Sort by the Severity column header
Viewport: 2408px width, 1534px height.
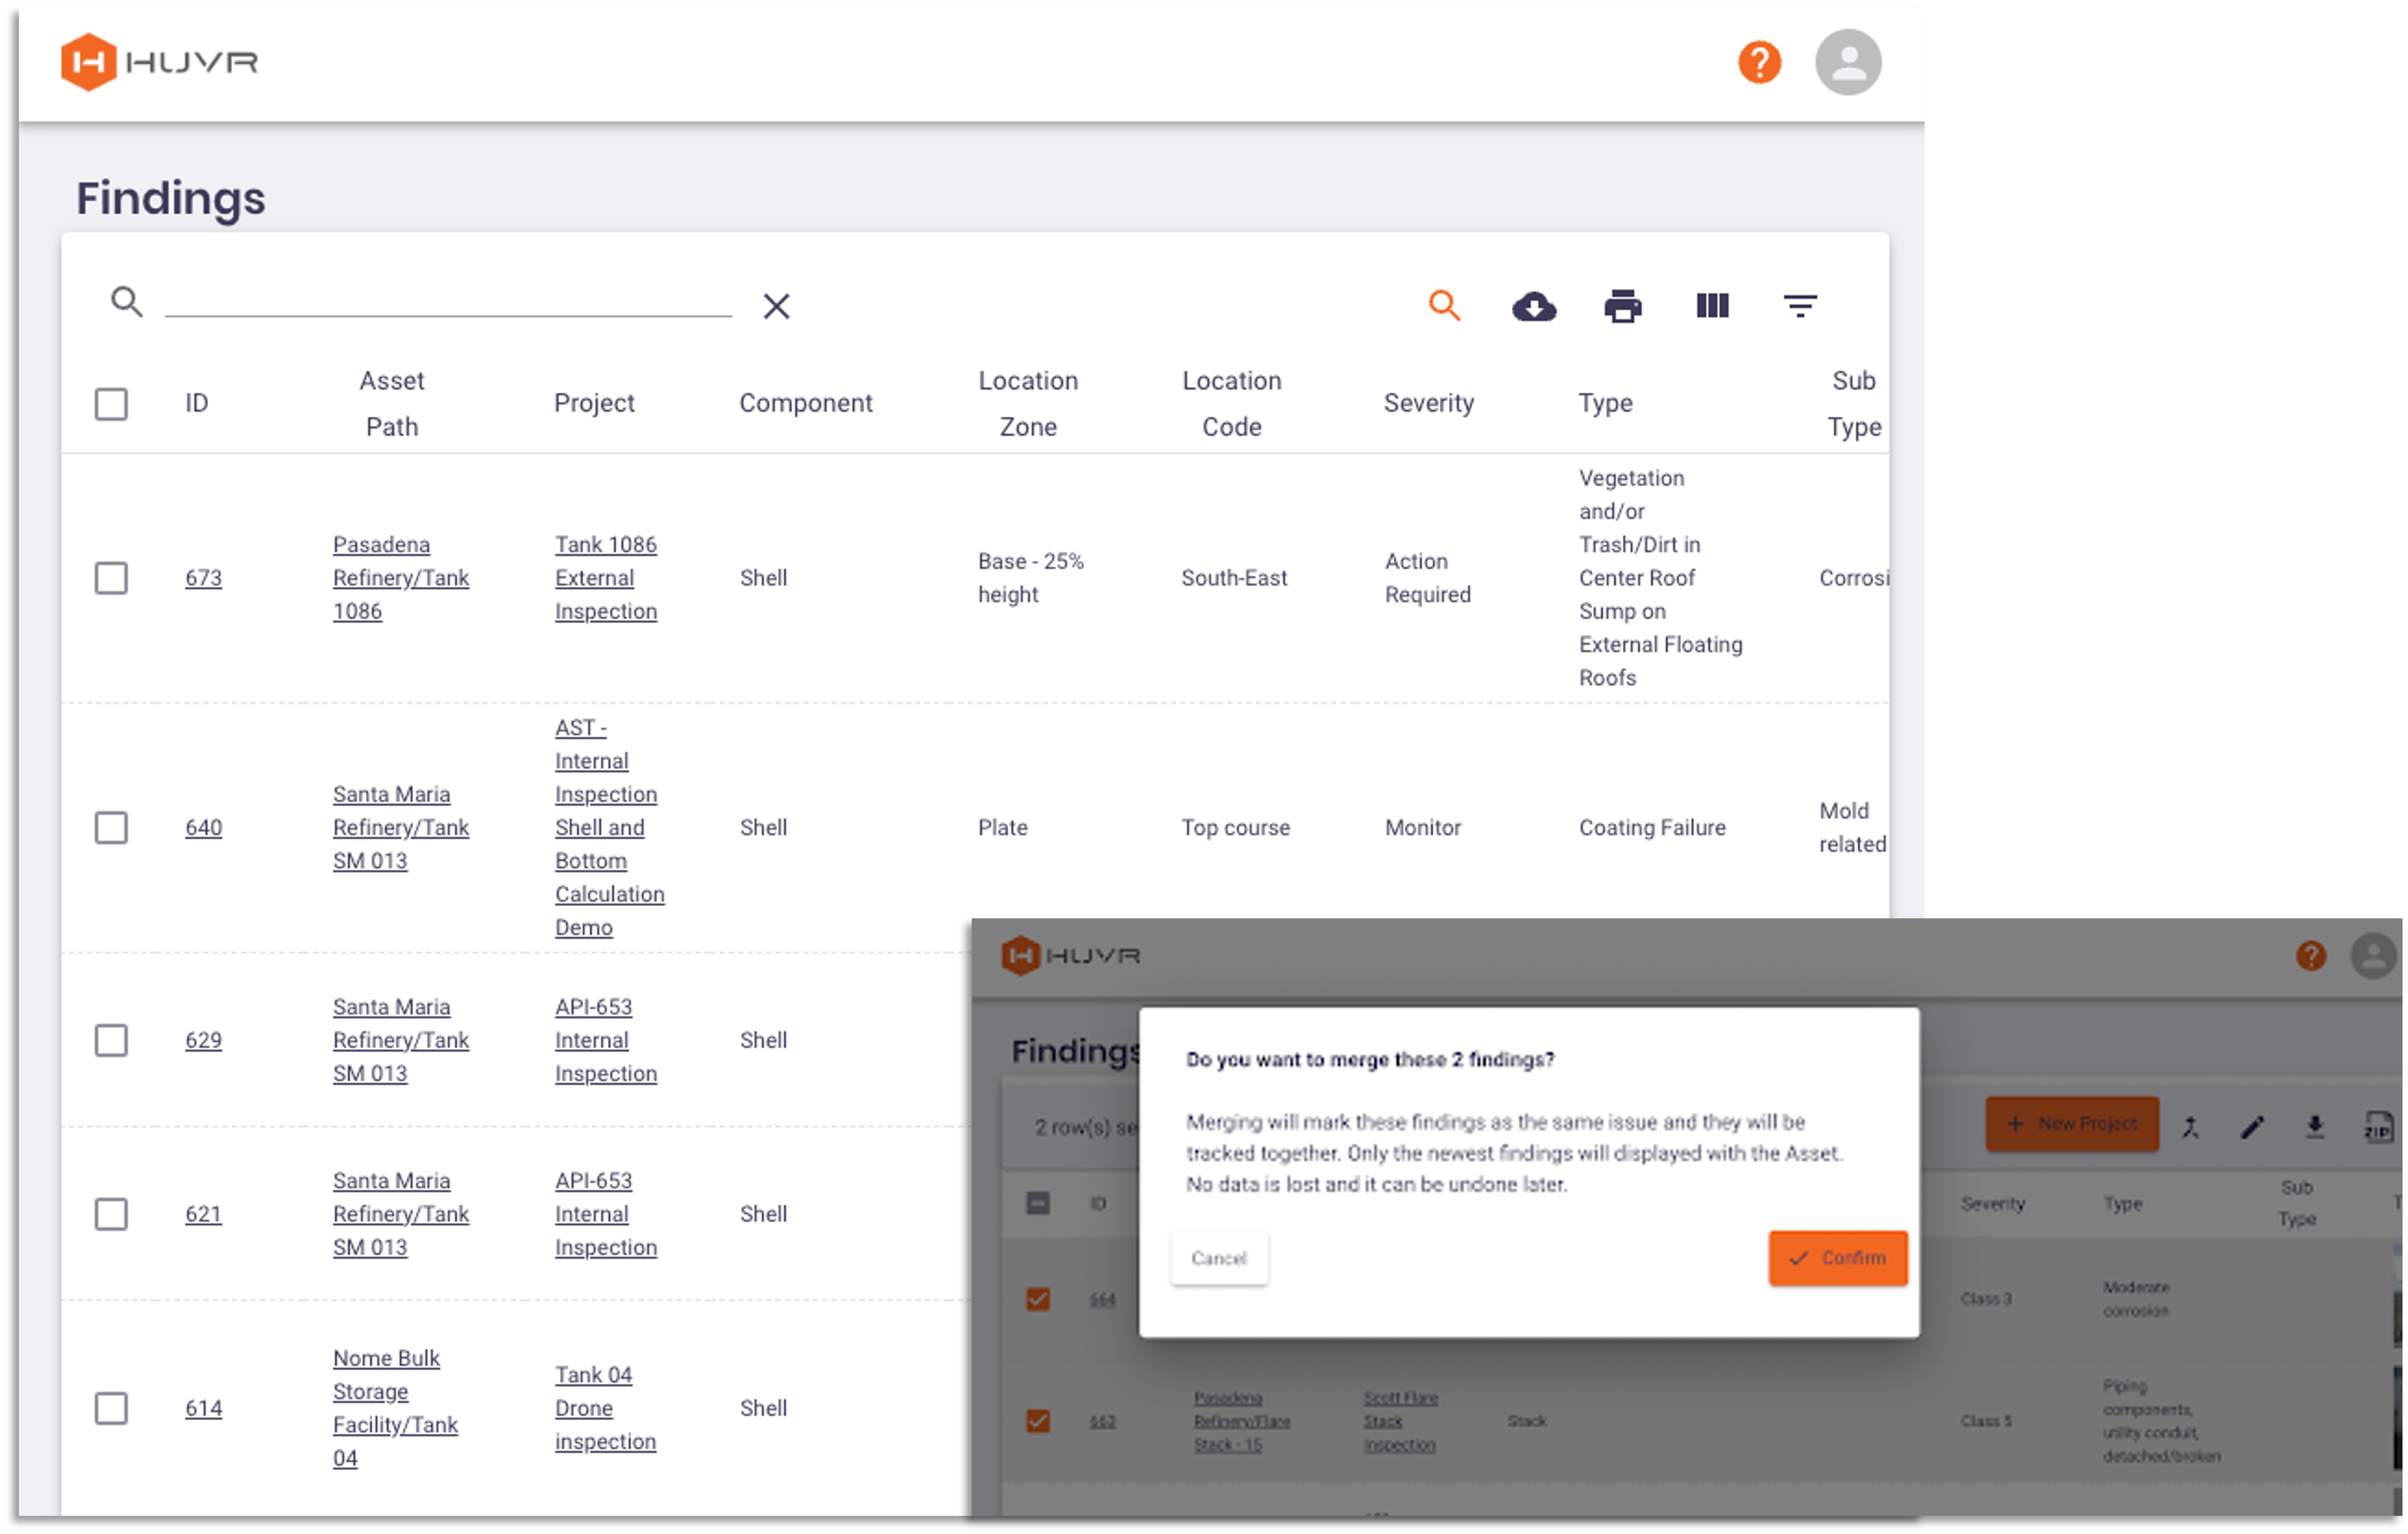tap(1428, 403)
